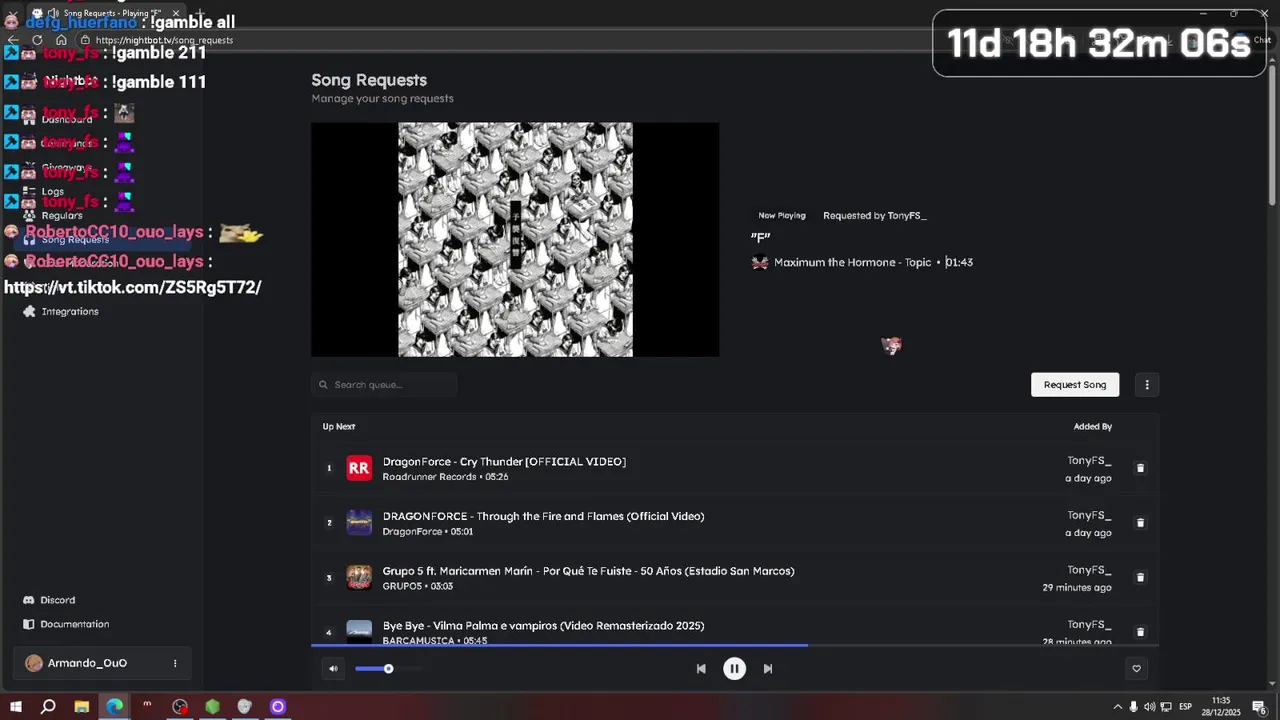This screenshot has height=720, width=1280.
Task: Pause the currently playing song
Action: click(734, 669)
